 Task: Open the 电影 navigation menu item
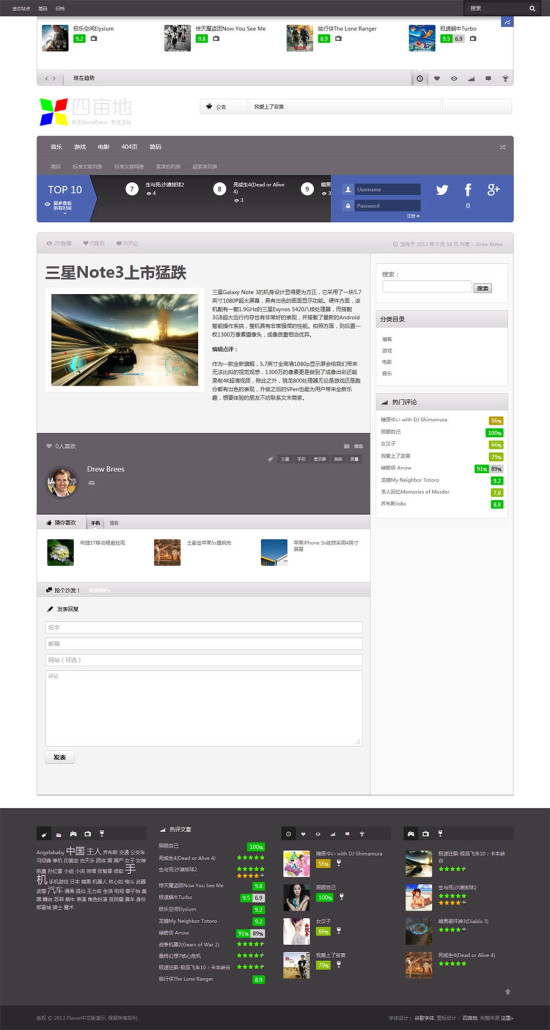click(x=103, y=146)
